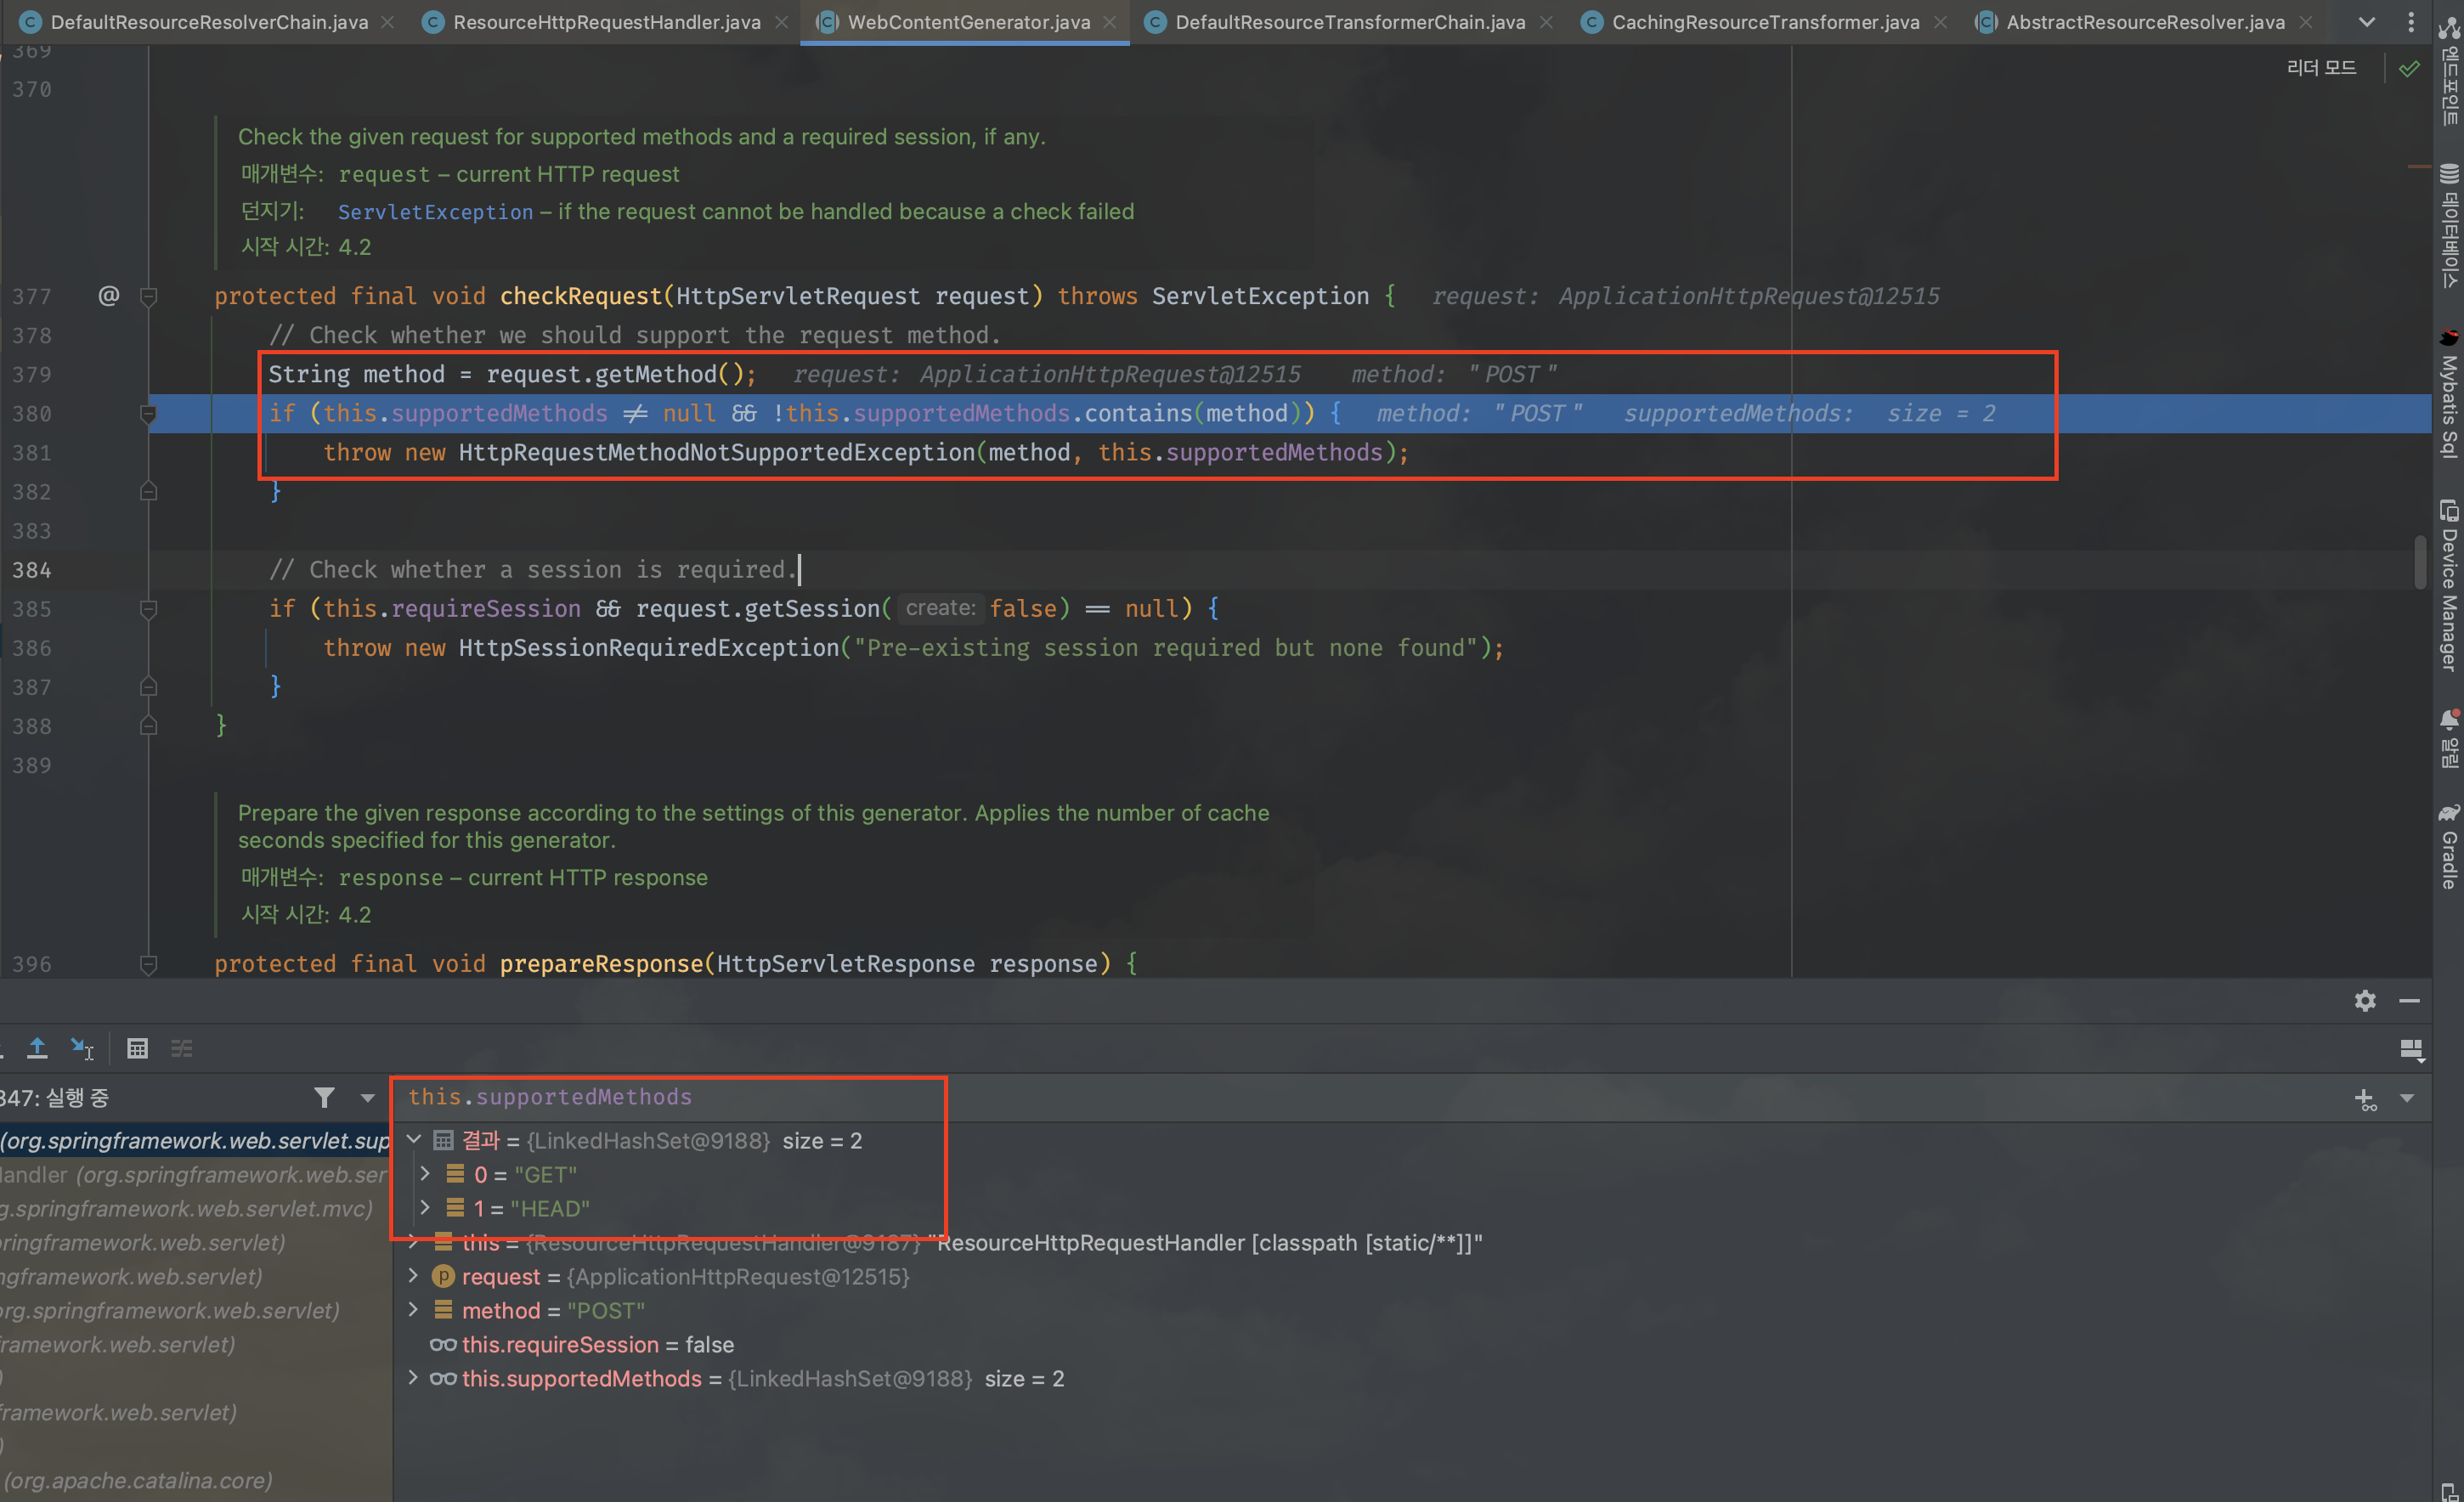The width and height of the screenshot is (2464, 1502).
Task: Open the Mybatis Sql tool window
Action: [2449, 394]
